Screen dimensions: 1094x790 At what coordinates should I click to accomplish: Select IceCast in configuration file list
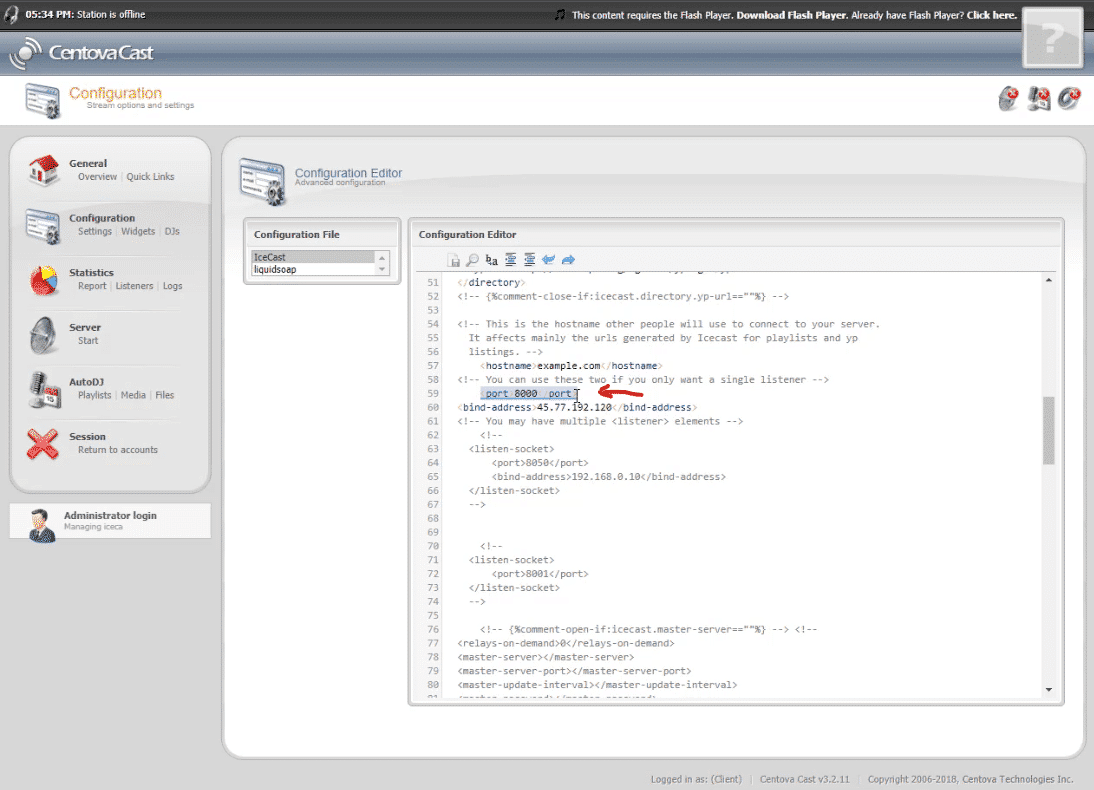coord(313,257)
